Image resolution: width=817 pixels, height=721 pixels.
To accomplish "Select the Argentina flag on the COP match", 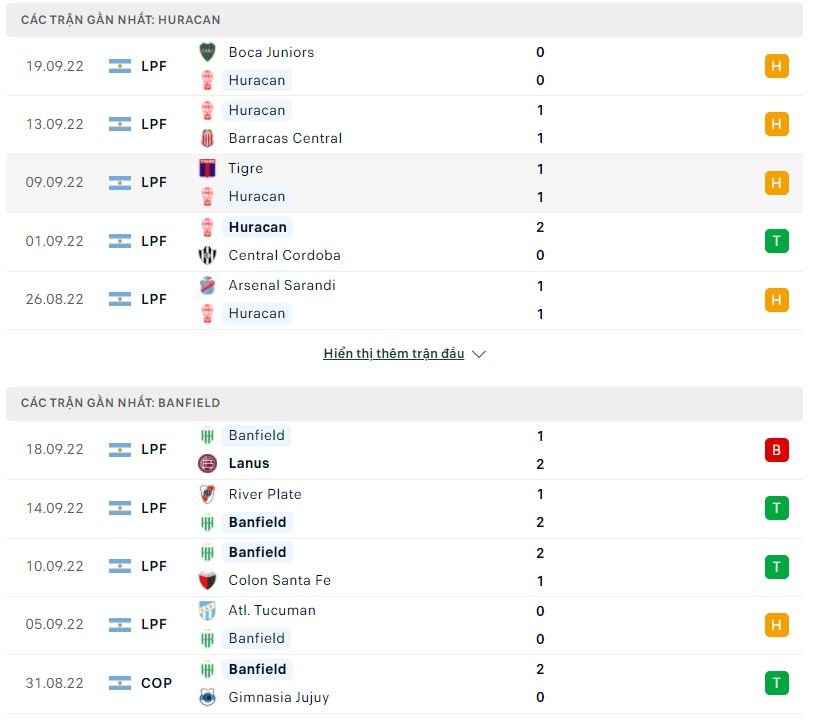I will pyautogui.click(x=120, y=683).
